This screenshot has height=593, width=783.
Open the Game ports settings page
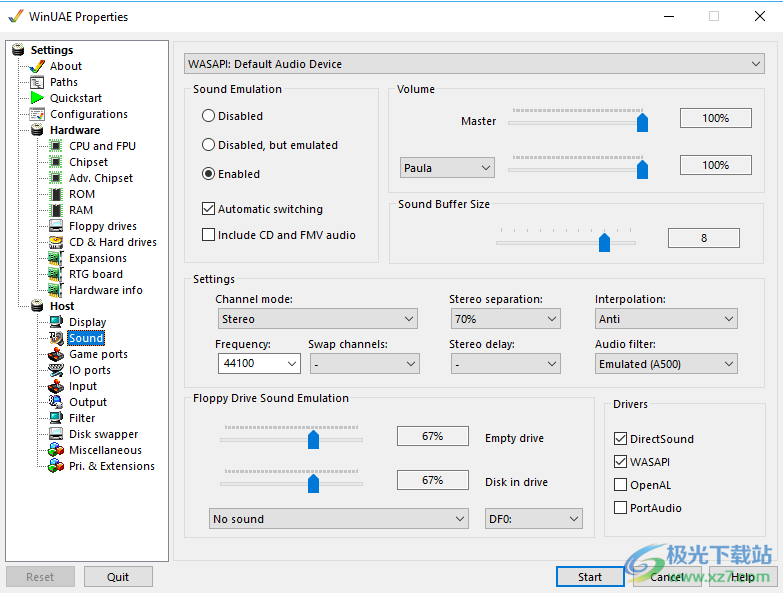click(98, 354)
